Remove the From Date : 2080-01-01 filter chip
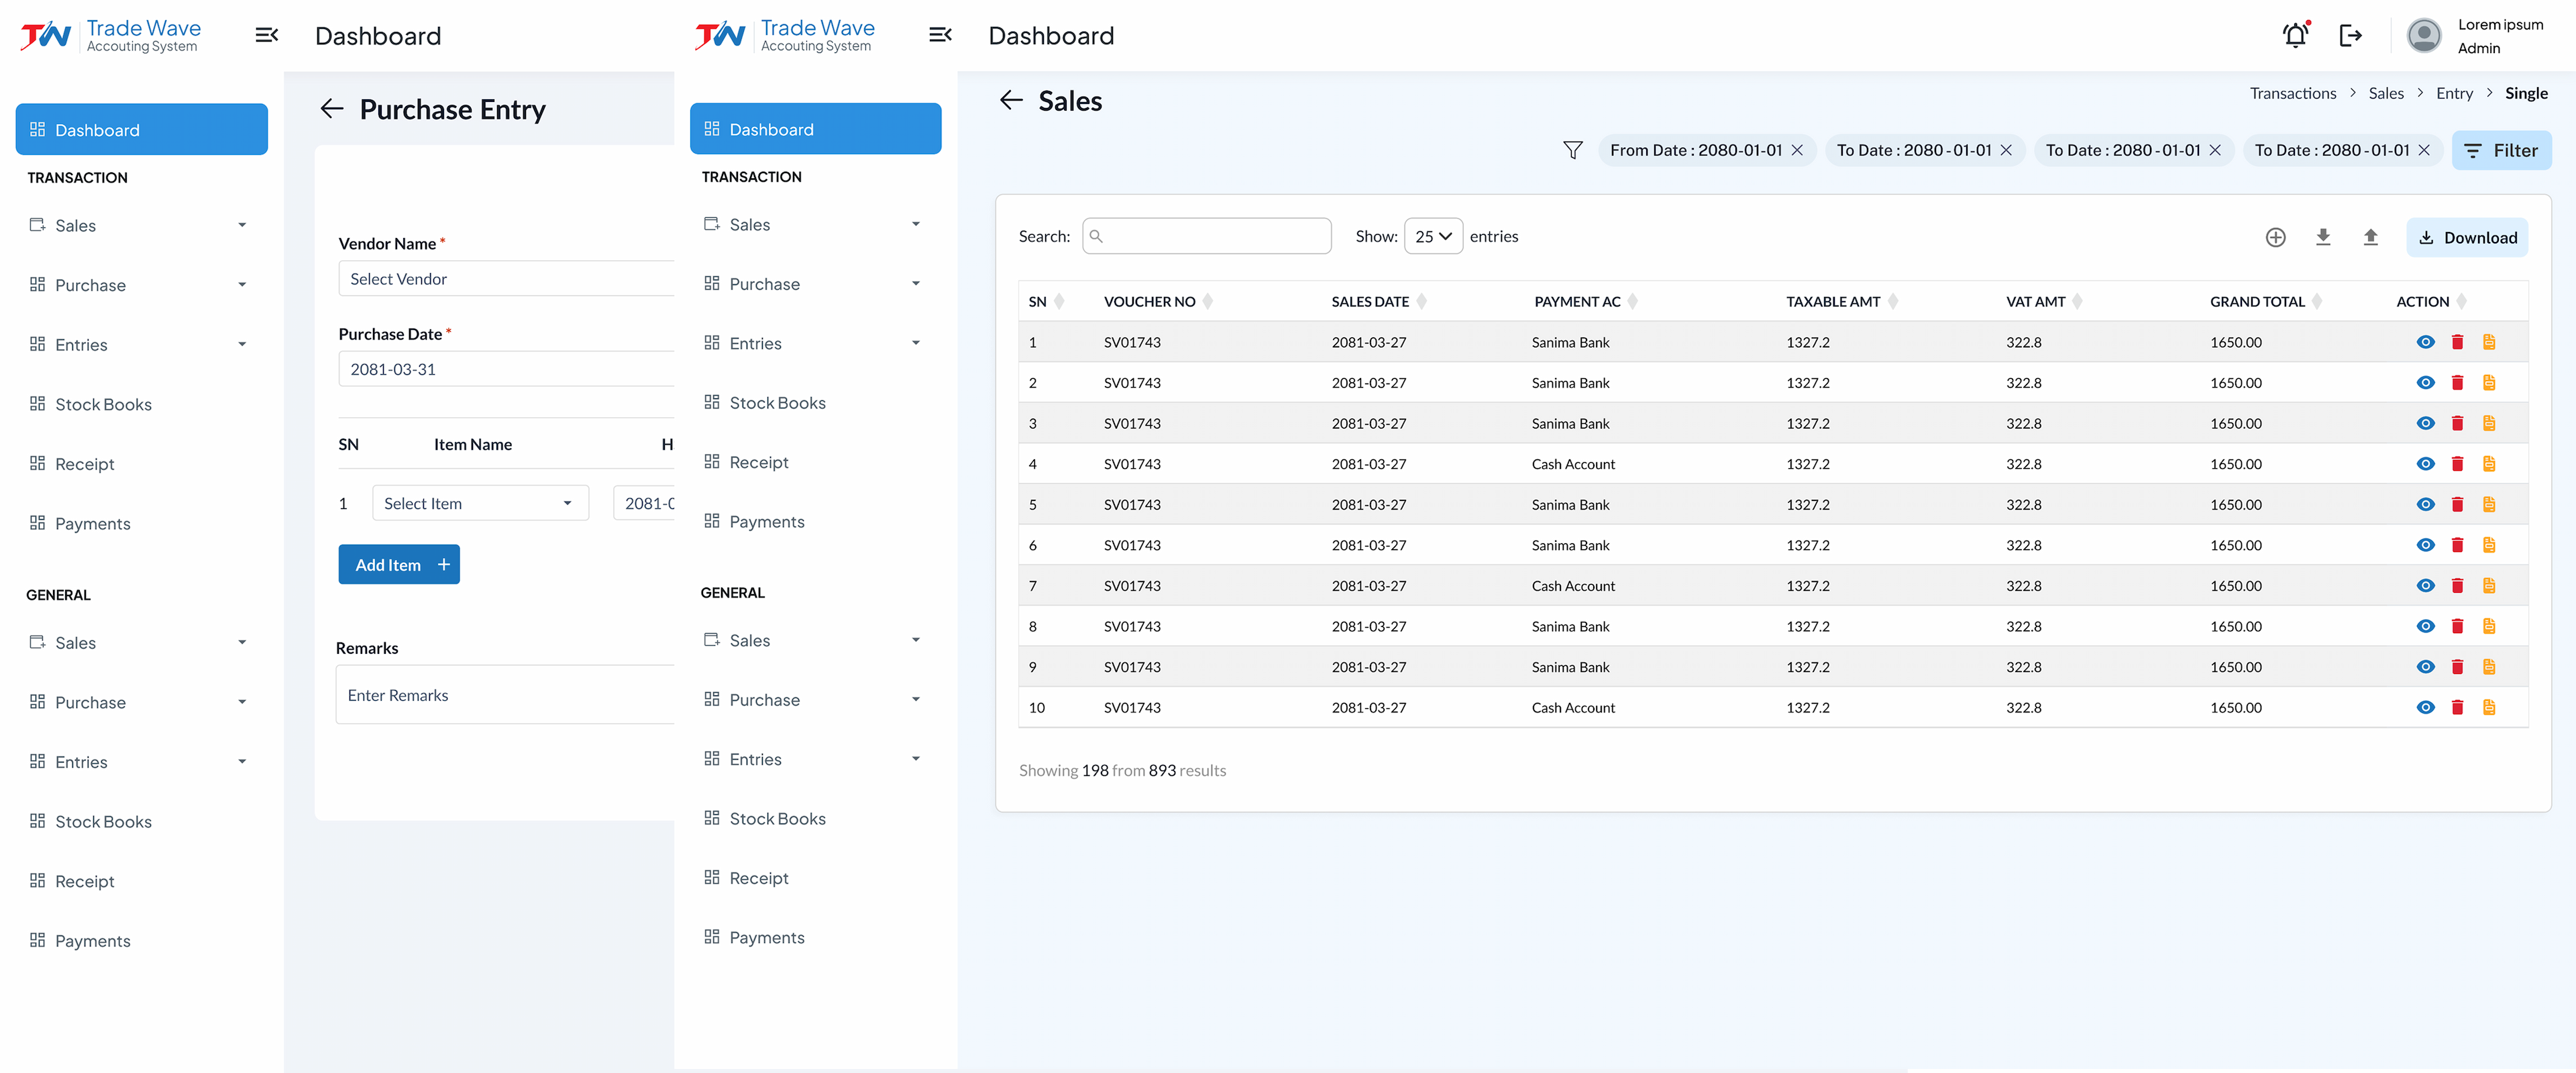The width and height of the screenshot is (2576, 1073). [1797, 150]
